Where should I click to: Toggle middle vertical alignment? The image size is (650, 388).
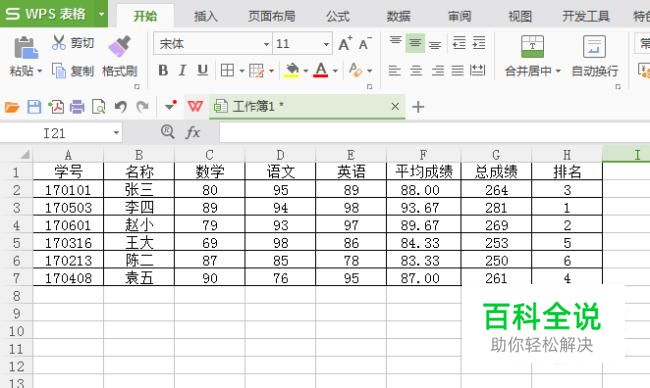pyautogui.click(x=415, y=43)
